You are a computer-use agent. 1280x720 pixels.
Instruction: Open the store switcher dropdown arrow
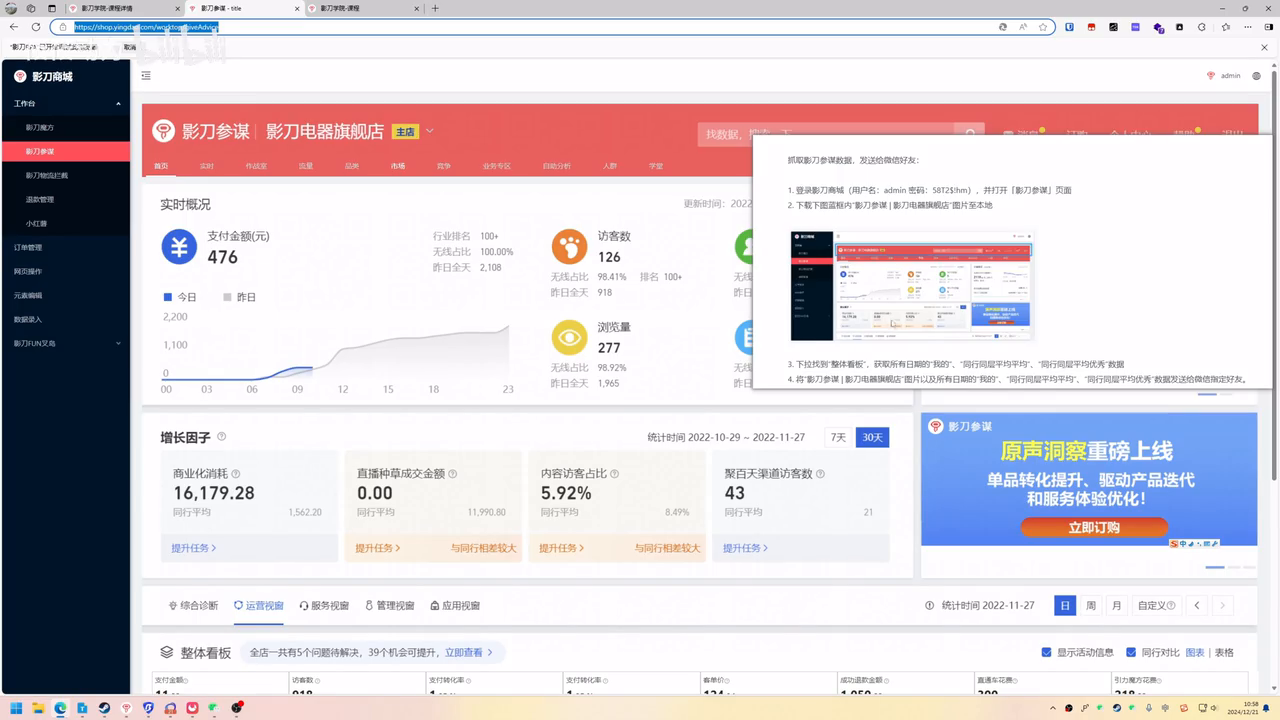pyautogui.click(x=430, y=131)
